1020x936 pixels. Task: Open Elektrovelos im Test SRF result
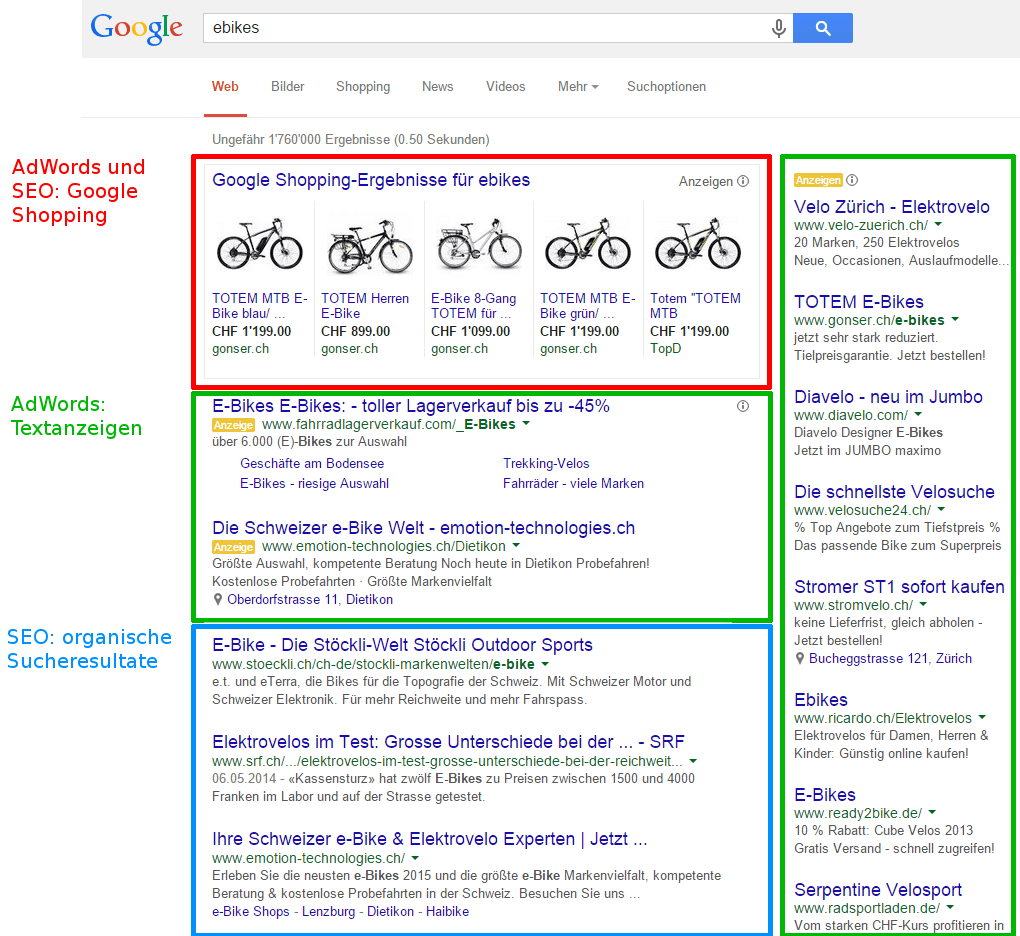[x=448, y=742]
